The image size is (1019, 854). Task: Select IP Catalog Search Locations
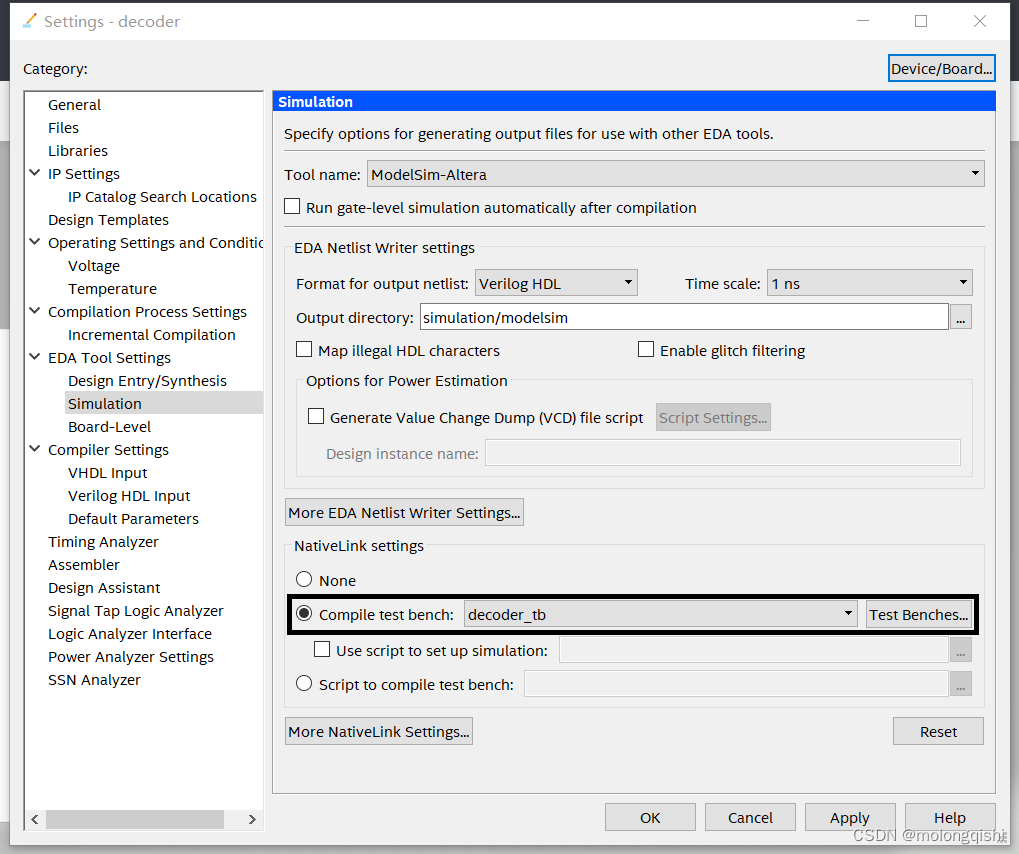(162, 197)
